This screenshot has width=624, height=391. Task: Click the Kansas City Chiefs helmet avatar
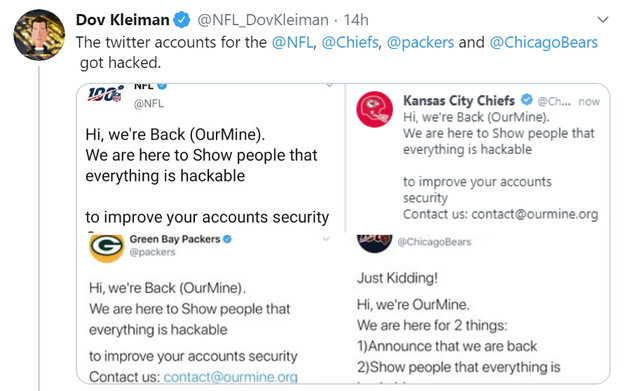[374, 109]
